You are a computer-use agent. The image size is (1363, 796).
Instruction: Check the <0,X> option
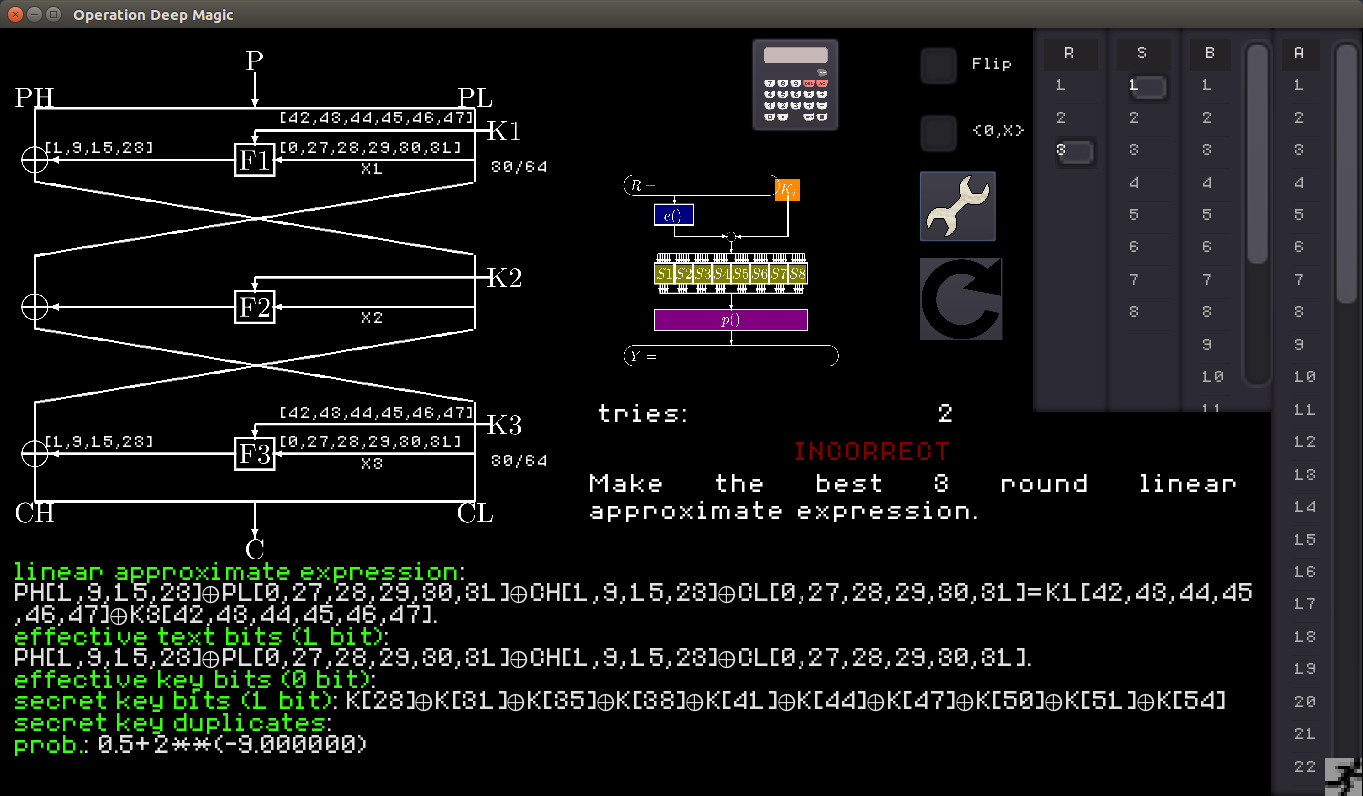pos(937,133)
